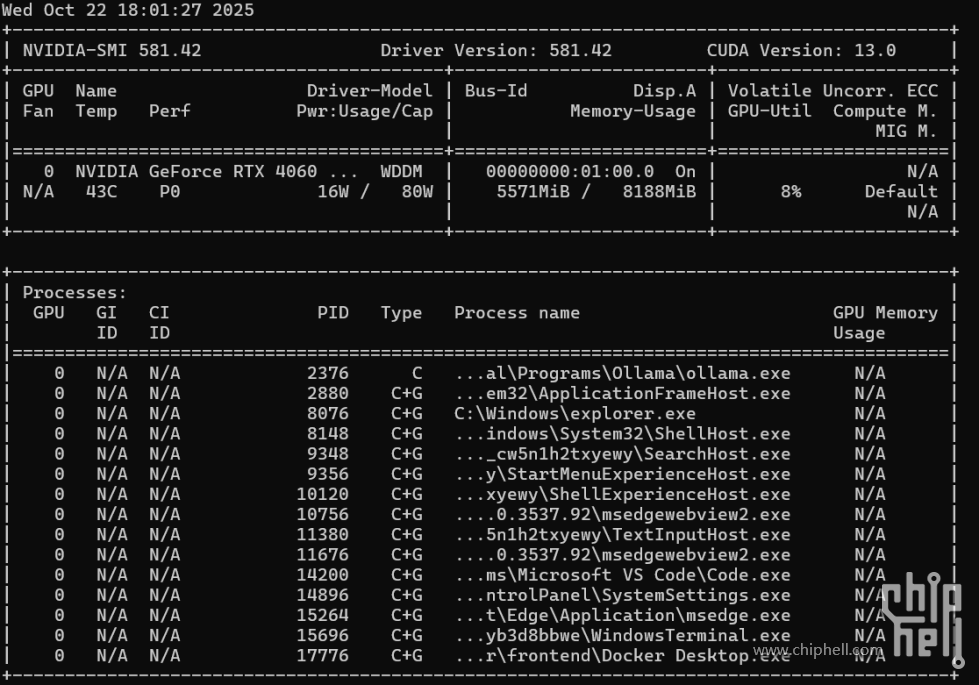The image size is (979, 685).
Task: Click the Driver Version 581.42 text
Action: (496, 50)
